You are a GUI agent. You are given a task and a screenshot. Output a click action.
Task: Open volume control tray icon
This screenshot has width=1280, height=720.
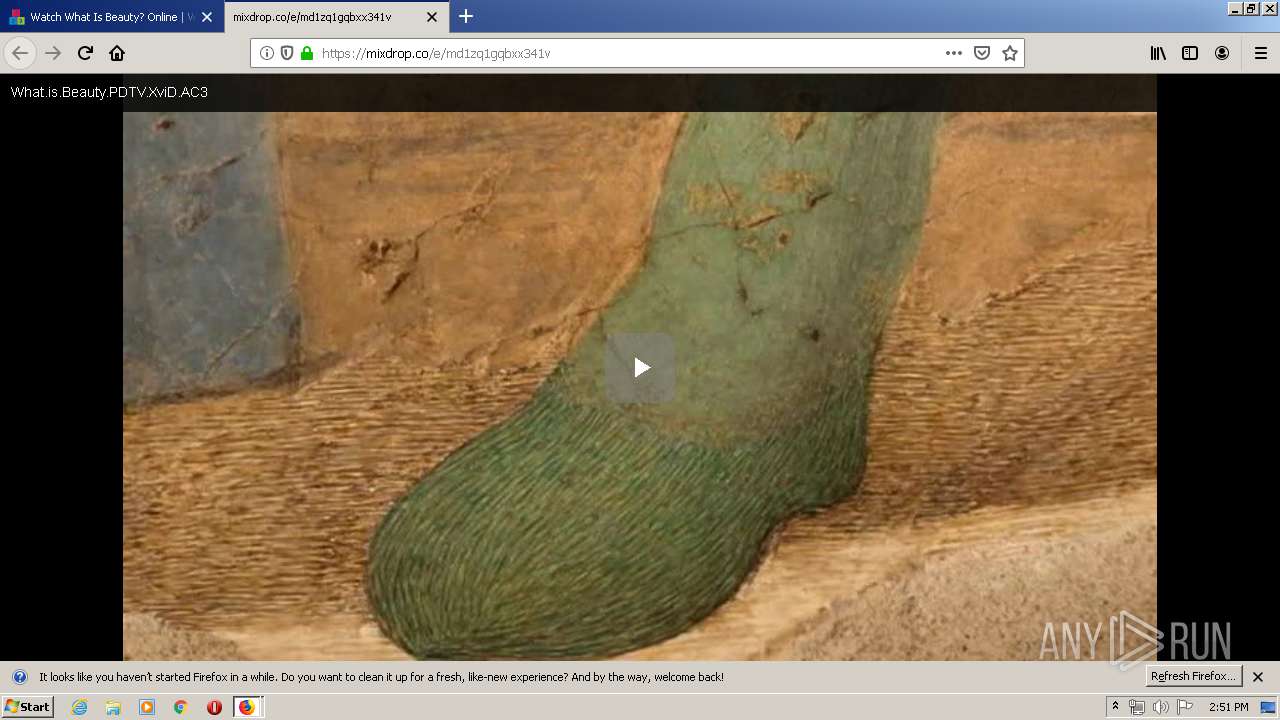click(1161, 707)
